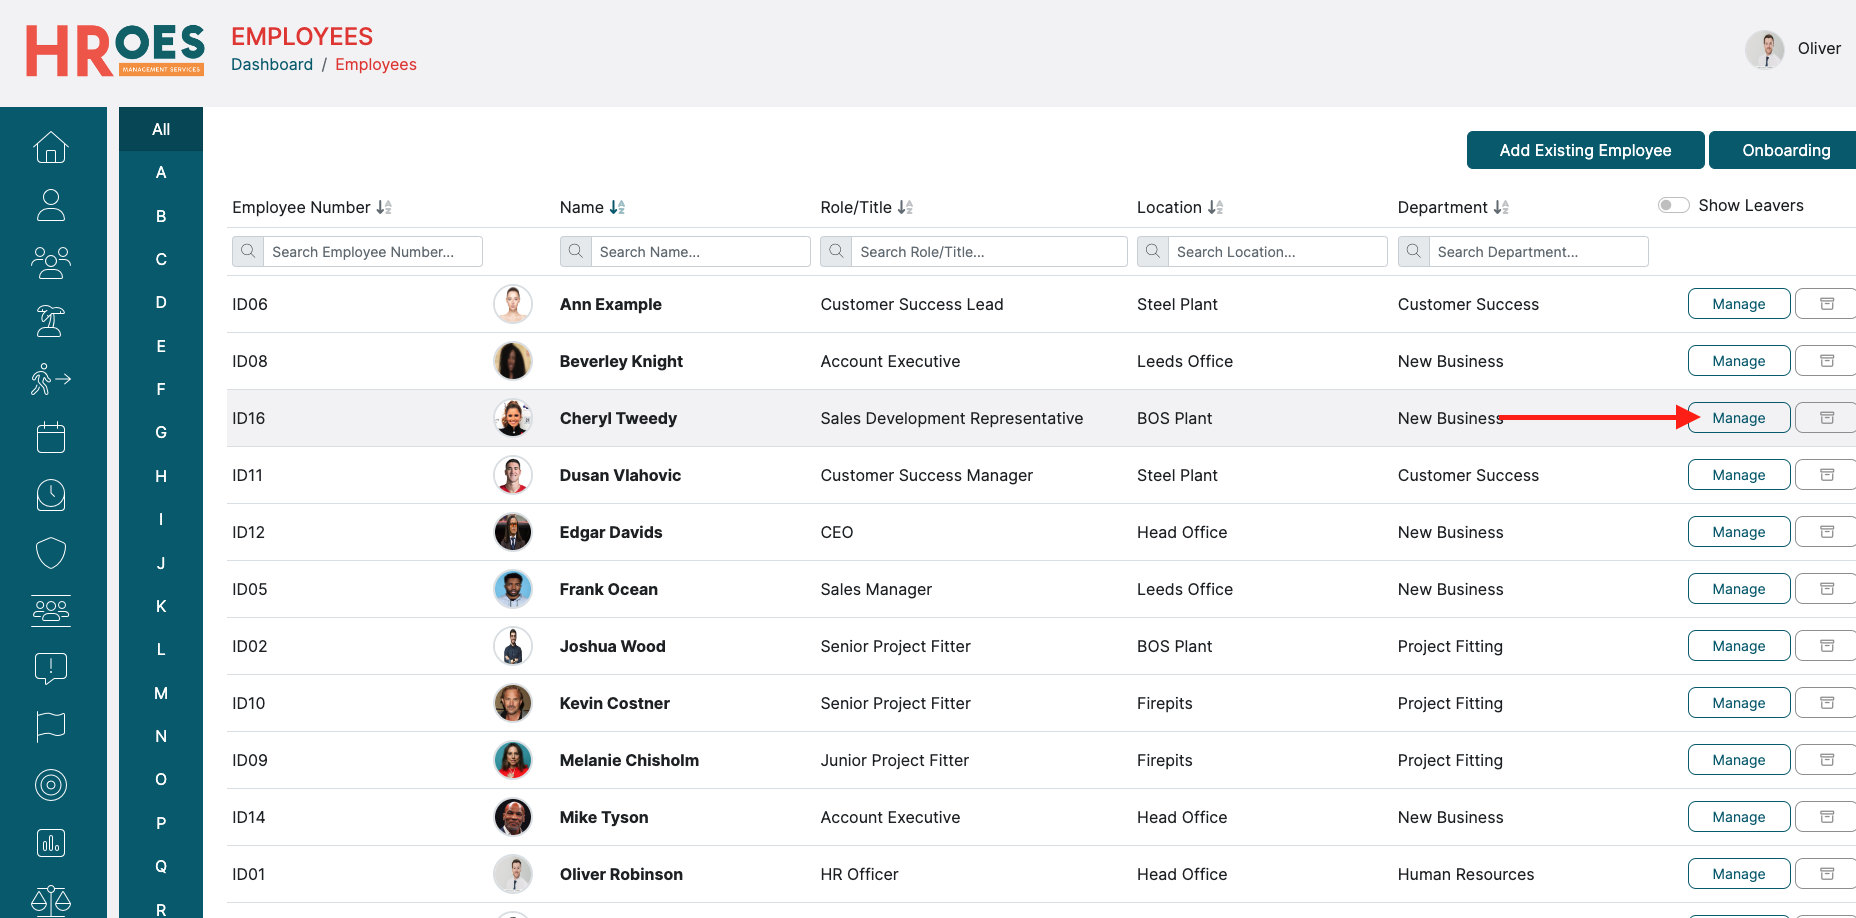The image size is (1856, 918).
Task: Focus the Search Name input field
Action: coord(699,252)
